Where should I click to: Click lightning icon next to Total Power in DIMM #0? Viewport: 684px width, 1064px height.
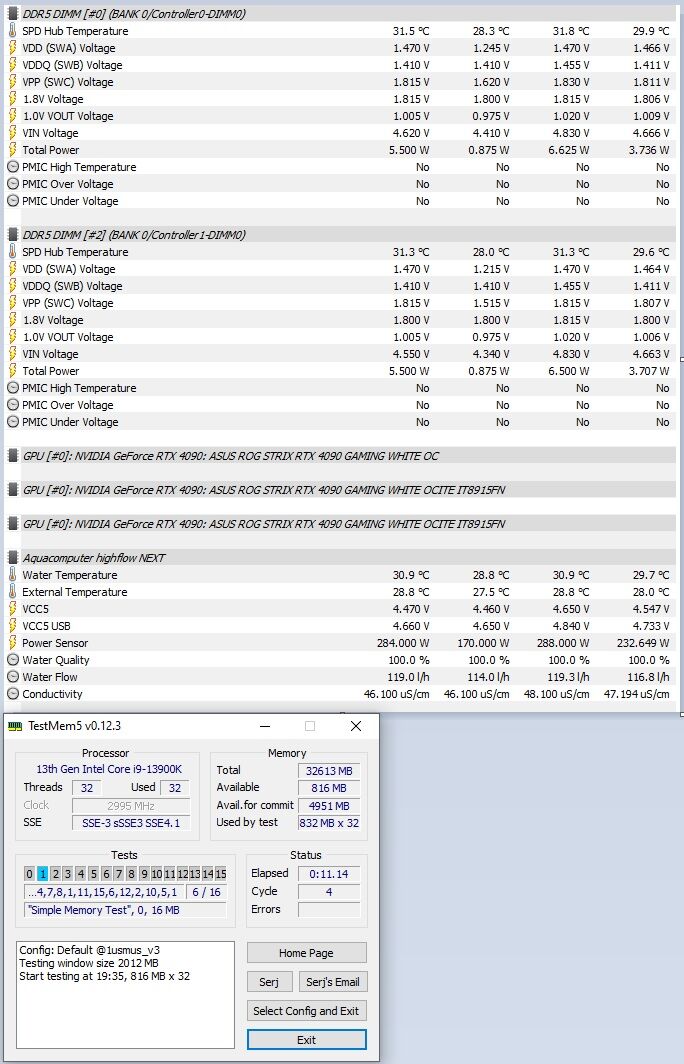[12, 150]
